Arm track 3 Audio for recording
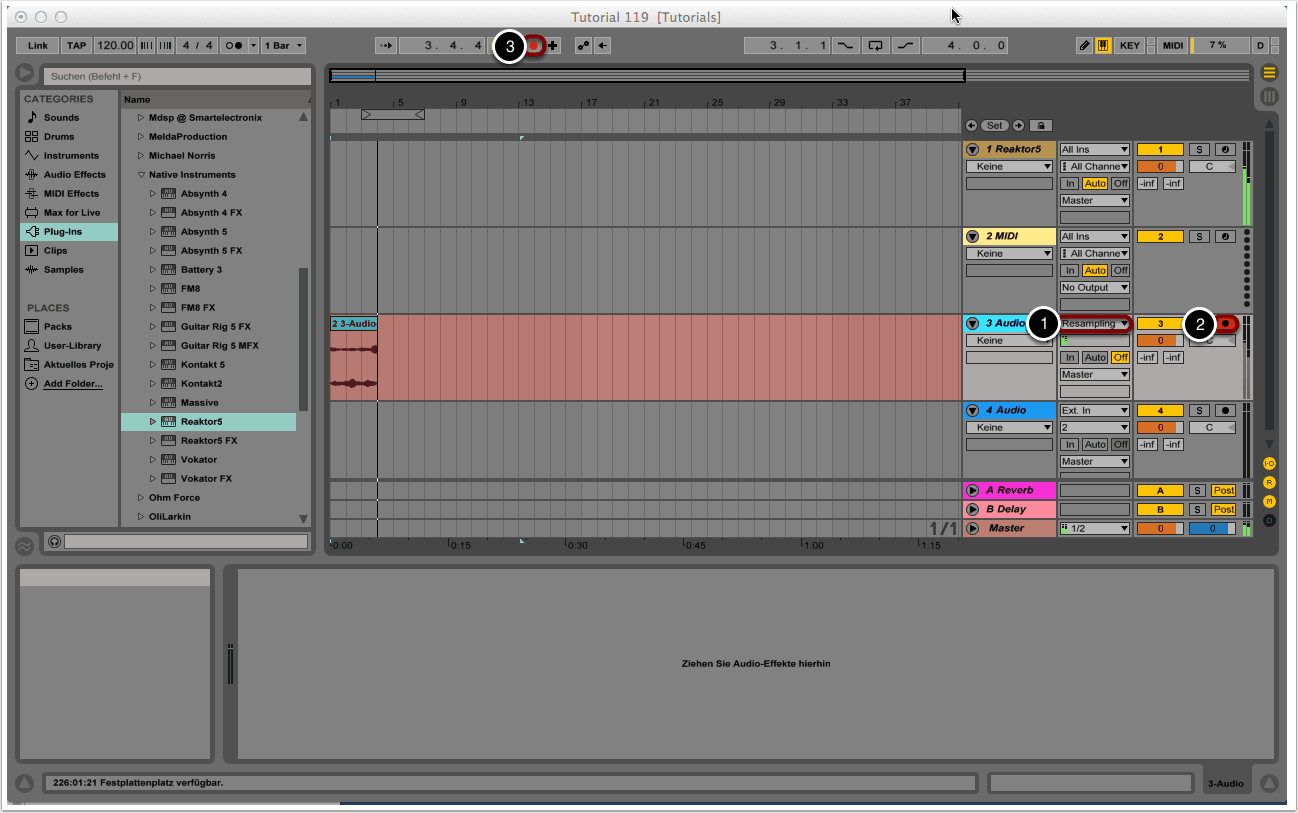1298x813 pixels. point(1225,323)
